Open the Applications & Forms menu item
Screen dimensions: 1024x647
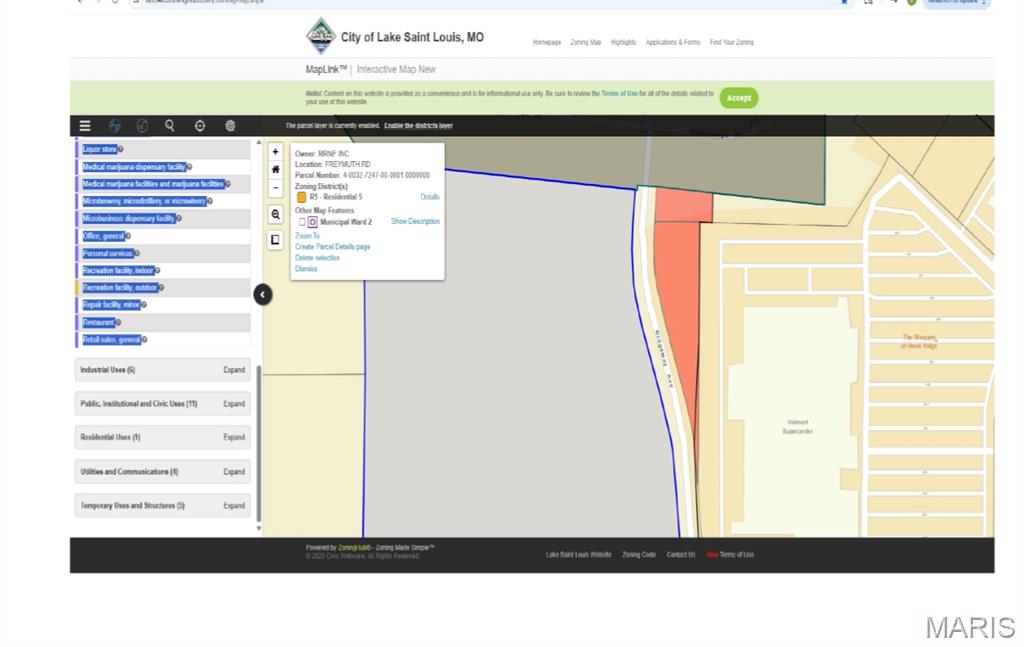[673, 42]
